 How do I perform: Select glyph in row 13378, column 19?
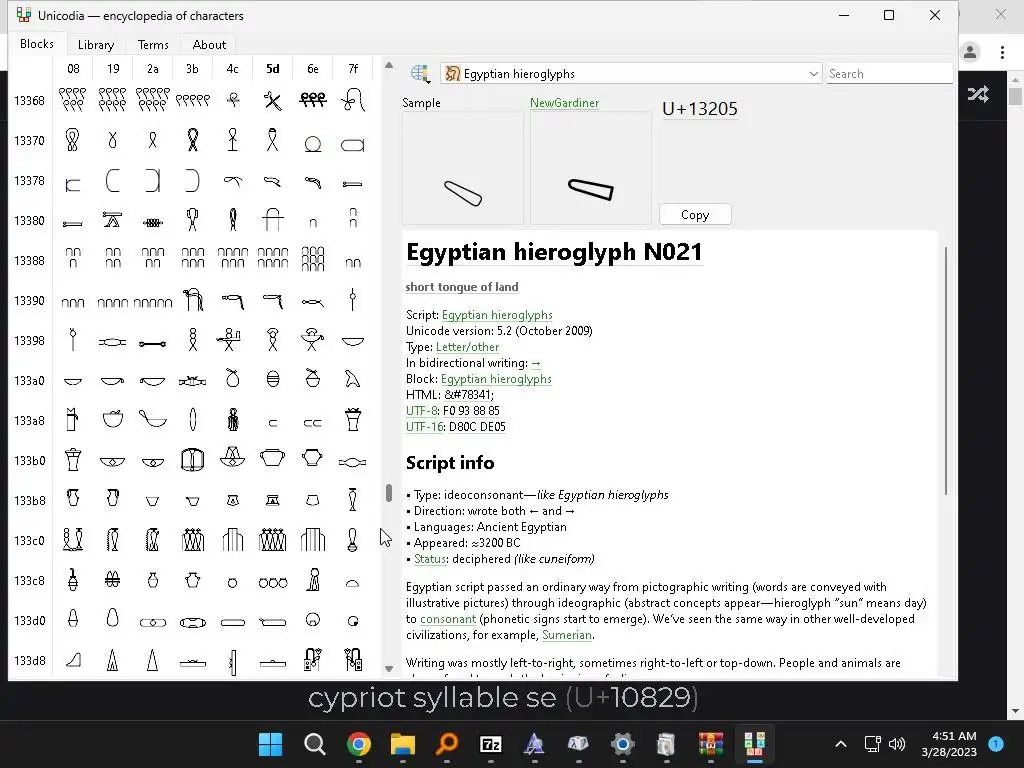(x=113, y=180)
